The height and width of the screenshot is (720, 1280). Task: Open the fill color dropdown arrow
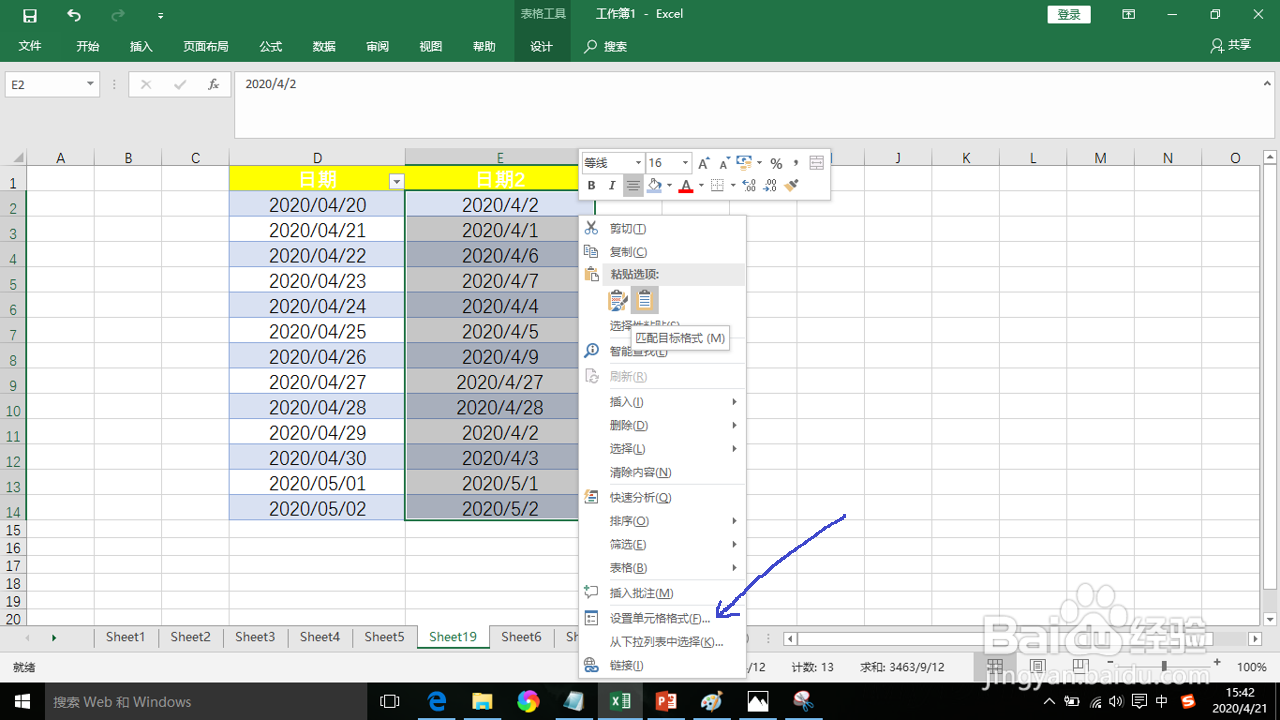669,186
